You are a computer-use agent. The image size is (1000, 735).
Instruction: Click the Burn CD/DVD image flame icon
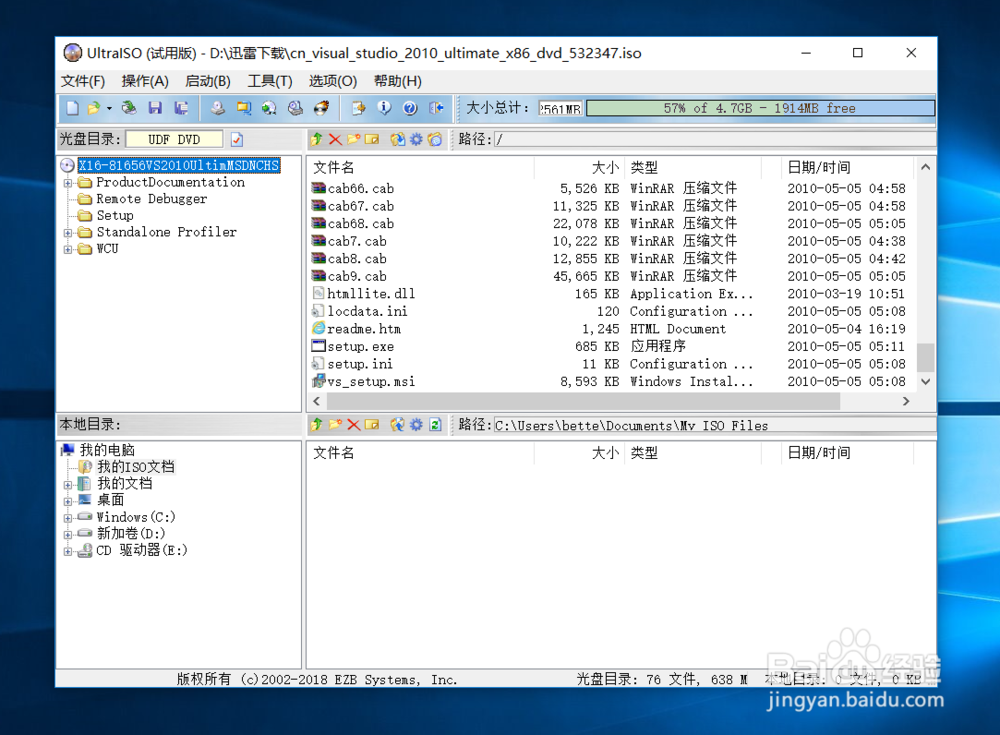[321, 108]
